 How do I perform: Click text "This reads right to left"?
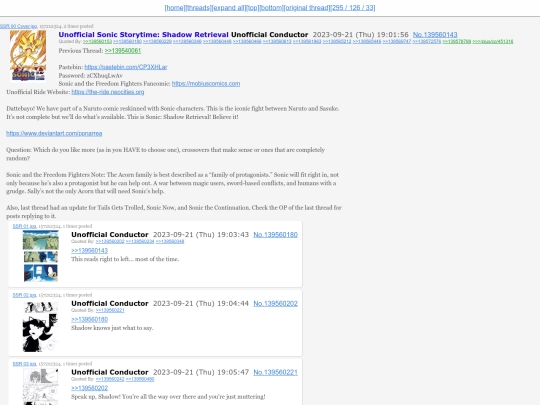pos(100,259)
